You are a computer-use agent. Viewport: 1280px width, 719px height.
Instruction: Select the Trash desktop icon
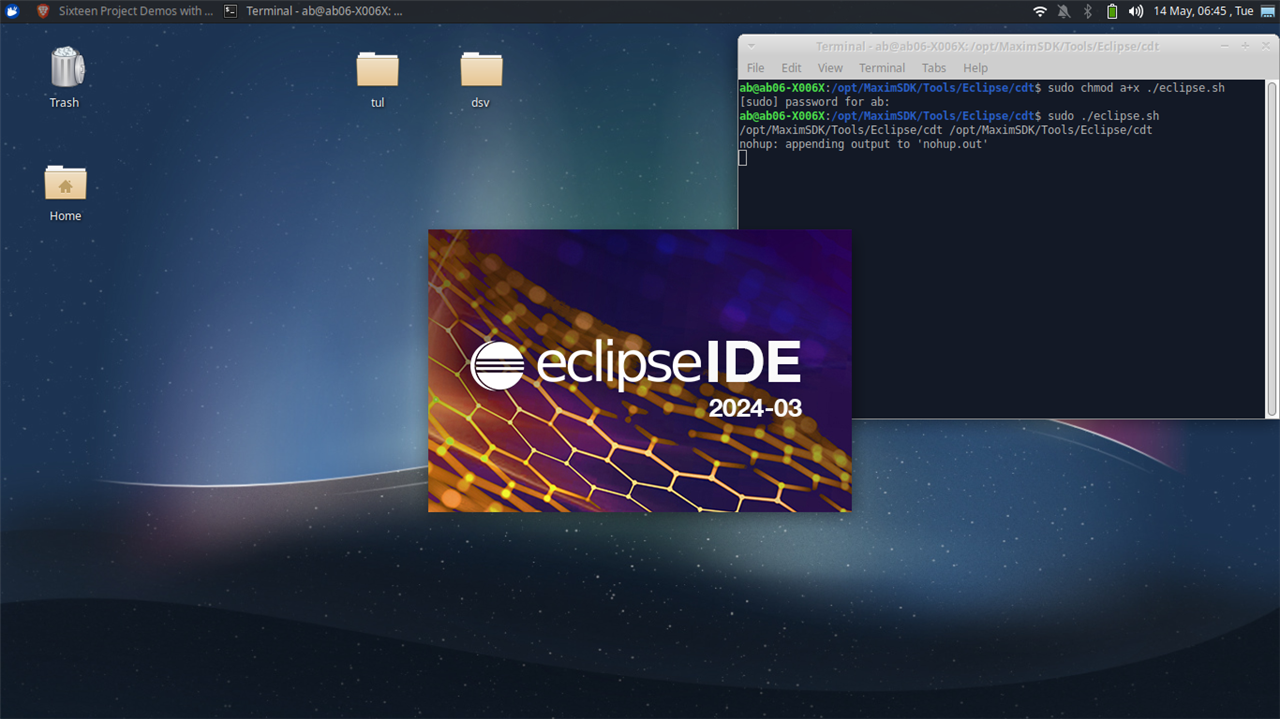pos(65,76)
